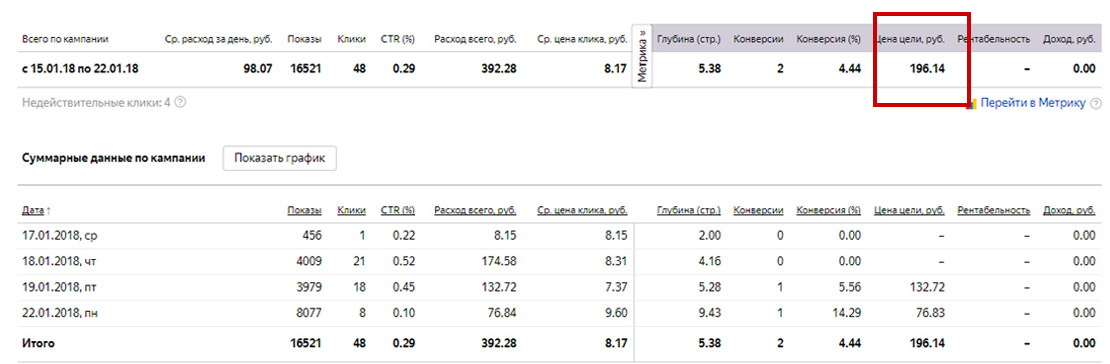Sort table by Показы column header
The image size is (1110, 364).
(304, 210)
